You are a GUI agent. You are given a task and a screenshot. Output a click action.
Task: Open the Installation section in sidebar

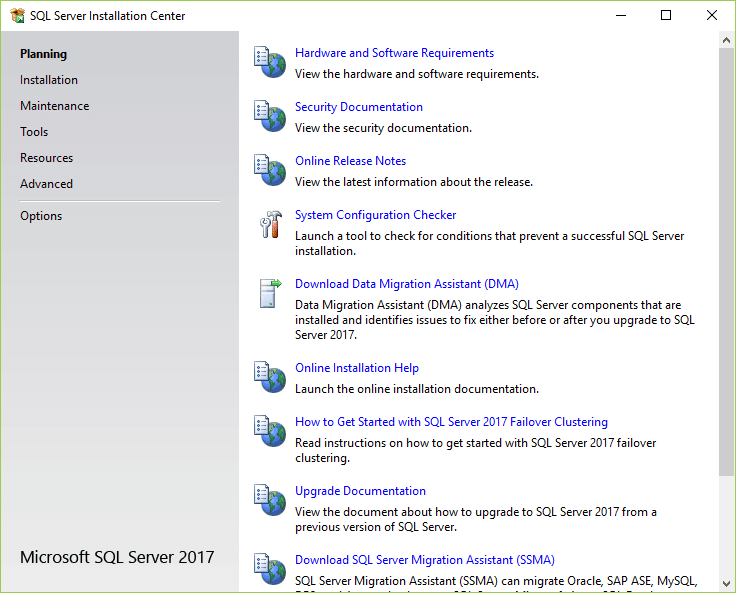[49, 80]
